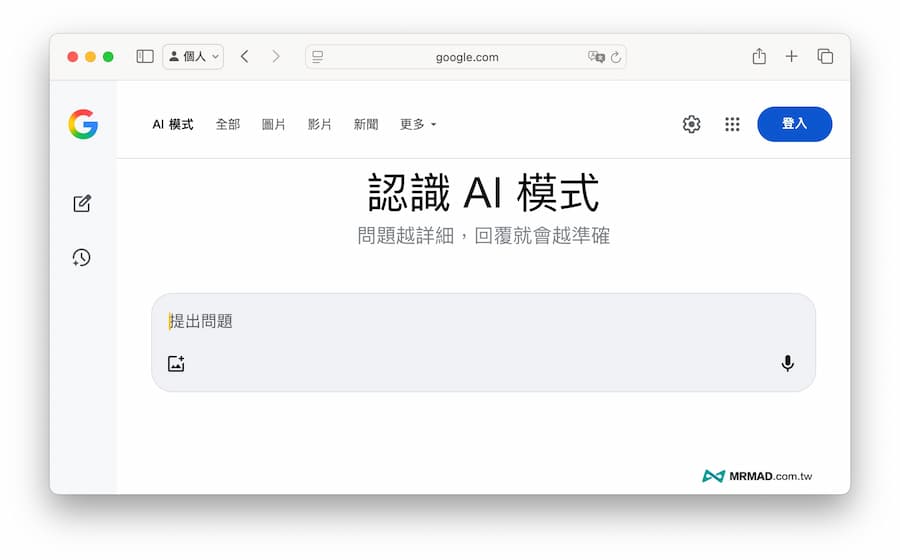This screenshot has width=900, height=560.
Task: Expand the 更多 dropdown menu
Action: click(418, 124)
